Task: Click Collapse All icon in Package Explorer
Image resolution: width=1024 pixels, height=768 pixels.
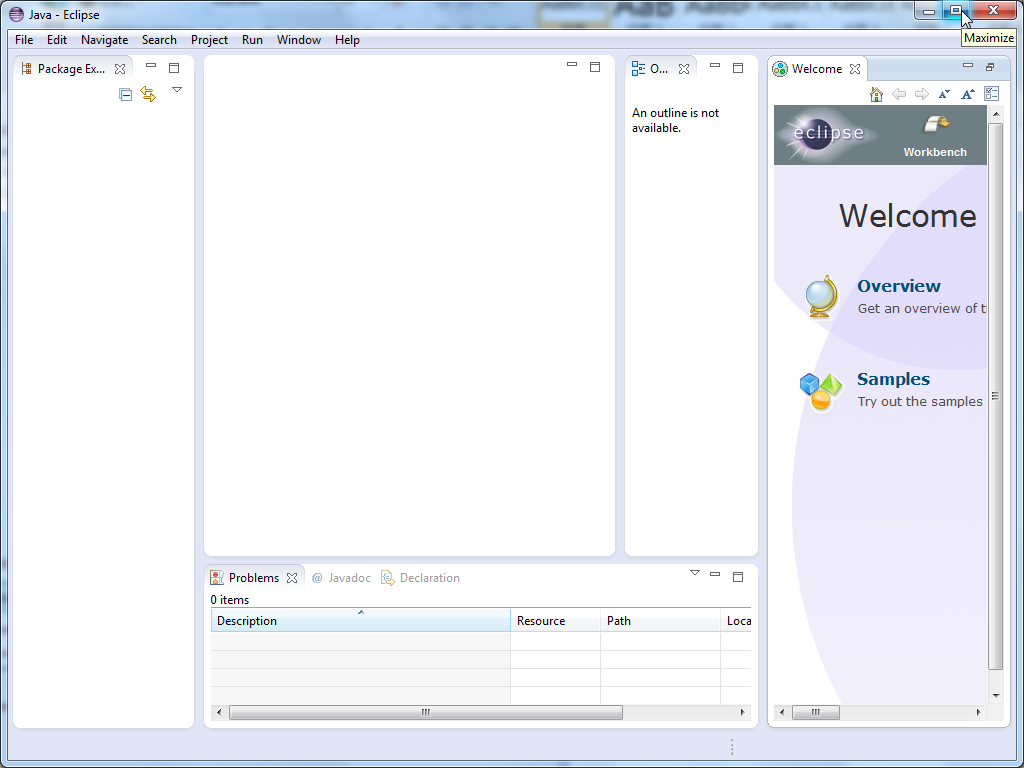Action: tap(125, 95)
